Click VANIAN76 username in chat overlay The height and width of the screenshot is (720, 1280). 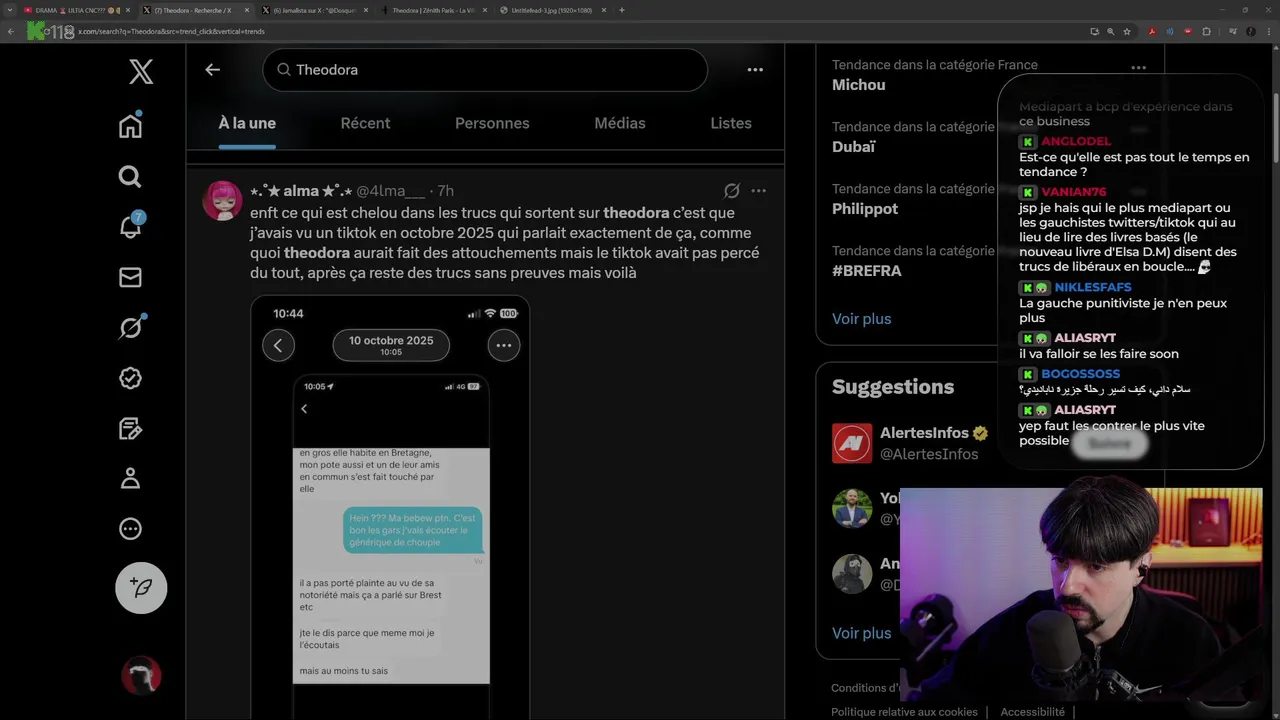pos(1074,192)
